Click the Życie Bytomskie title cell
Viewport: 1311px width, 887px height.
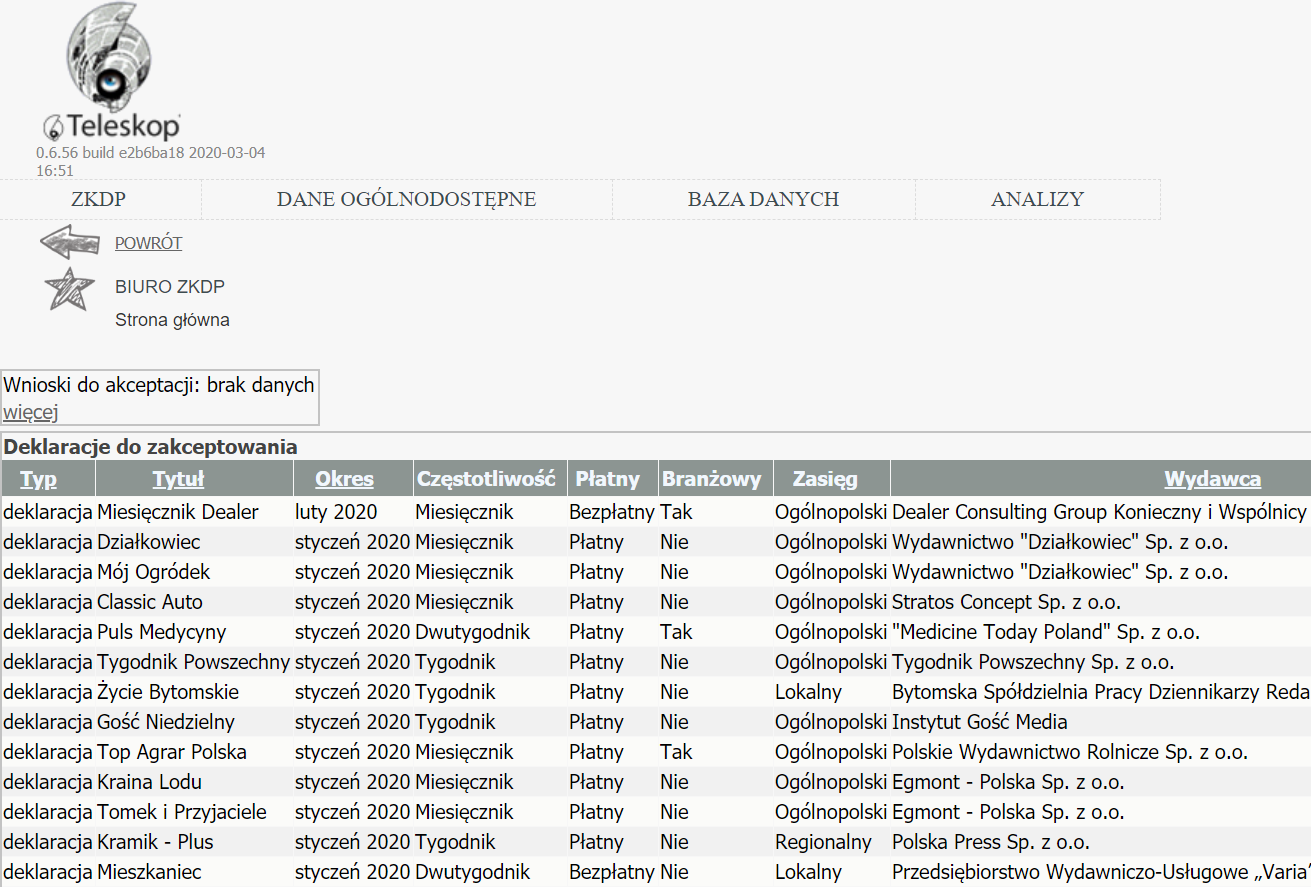pyautogui.click(x=168, y=692)
